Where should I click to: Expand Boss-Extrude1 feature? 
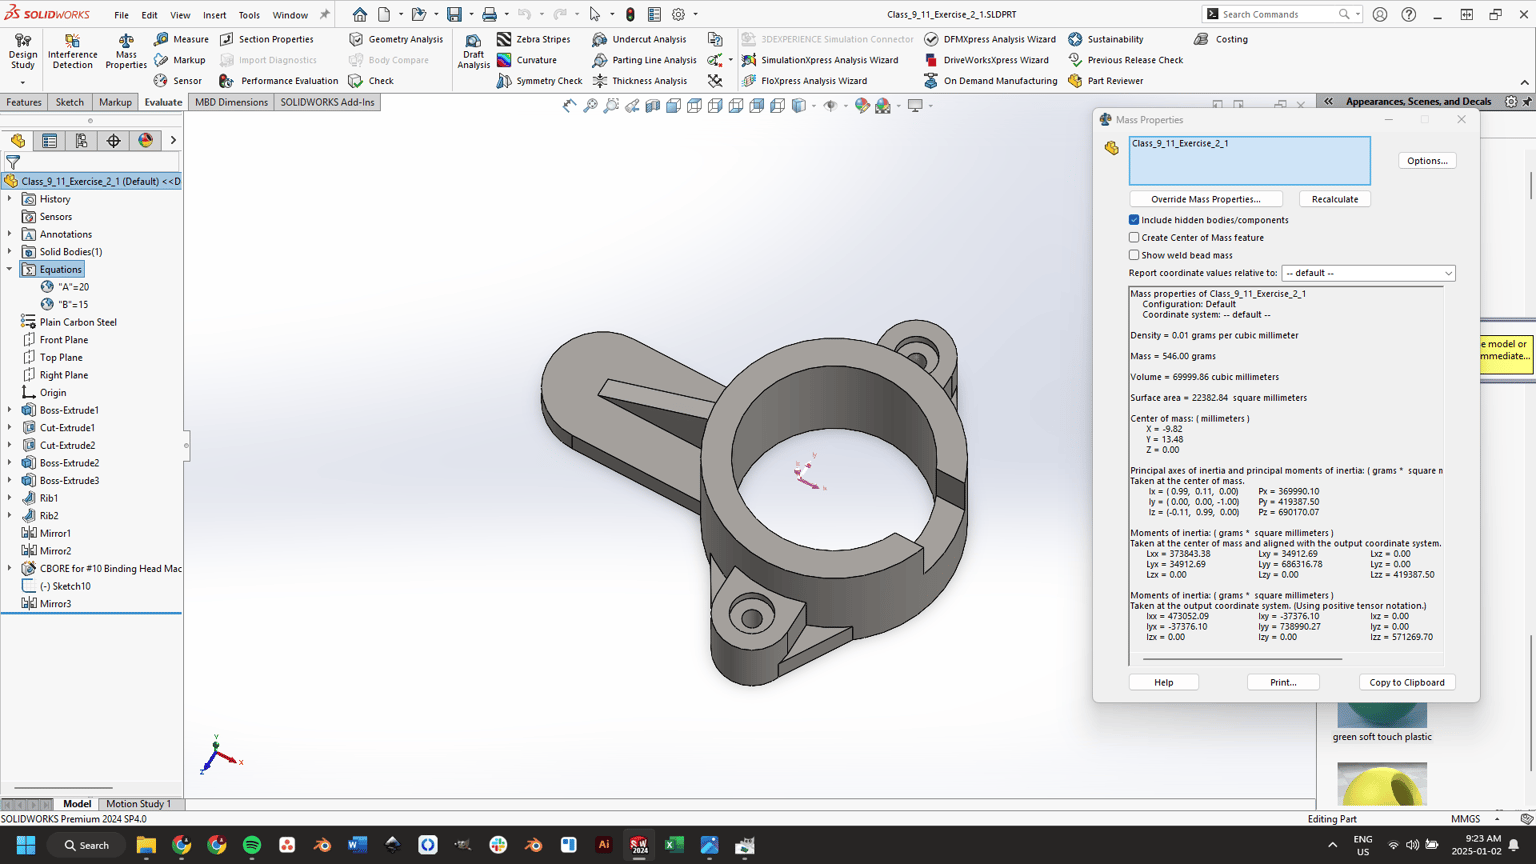(x=10, y=410)
